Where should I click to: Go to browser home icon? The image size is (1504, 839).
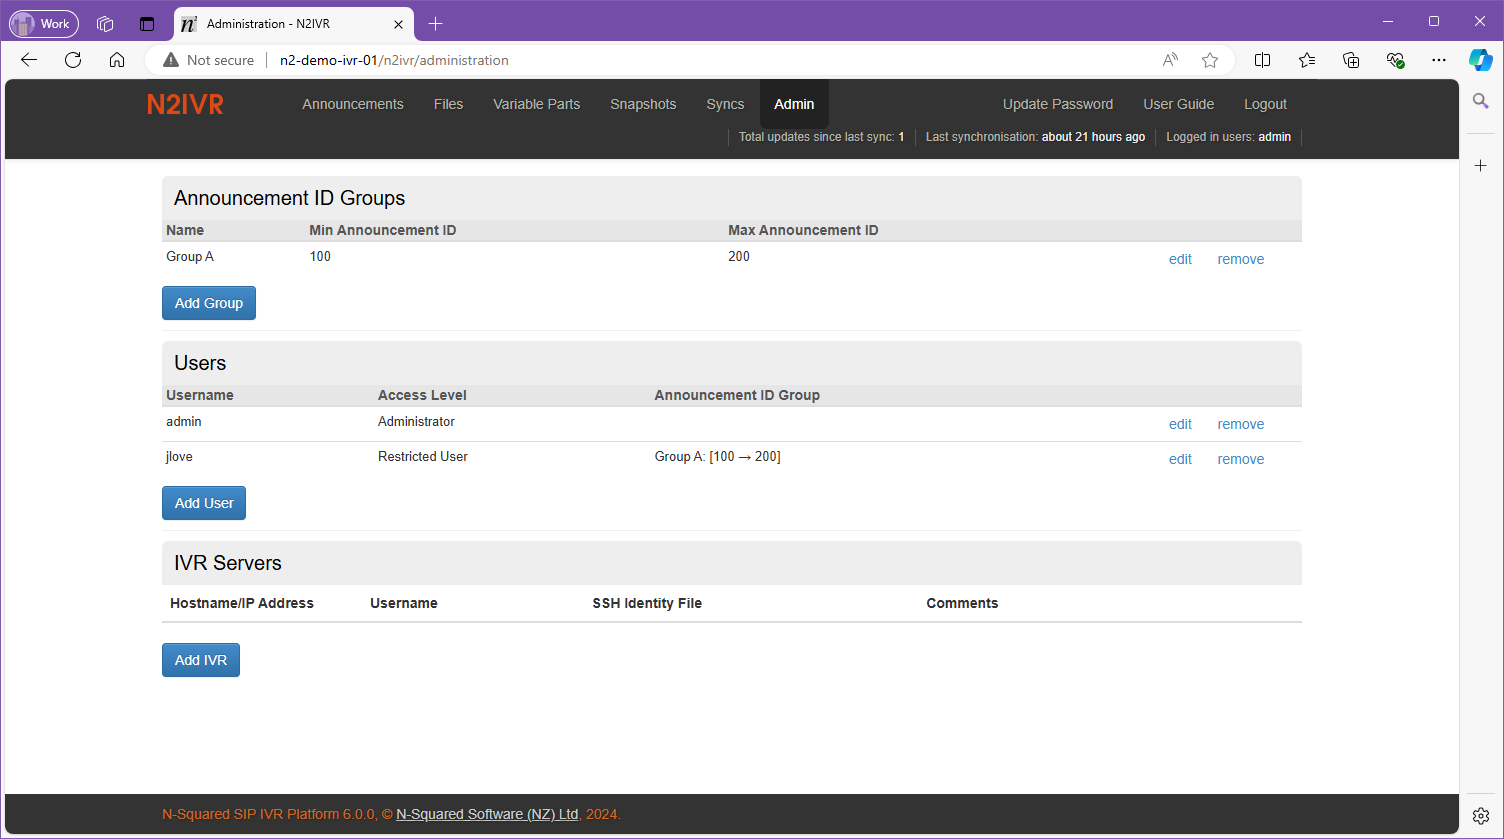(x=117, y=60)
